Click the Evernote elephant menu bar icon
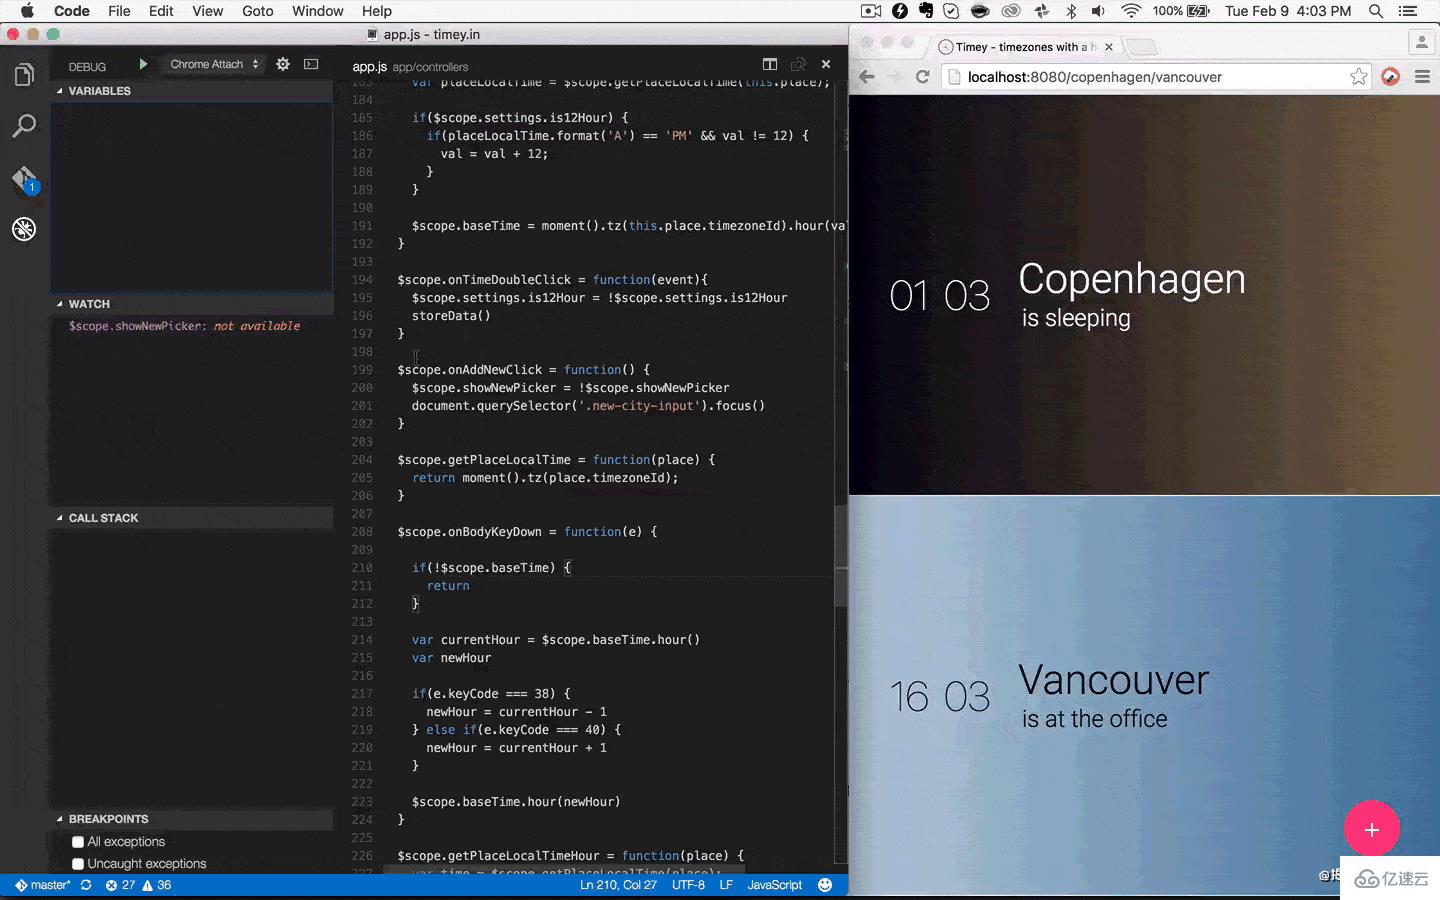1440x900 pixels. pos(926,11)
